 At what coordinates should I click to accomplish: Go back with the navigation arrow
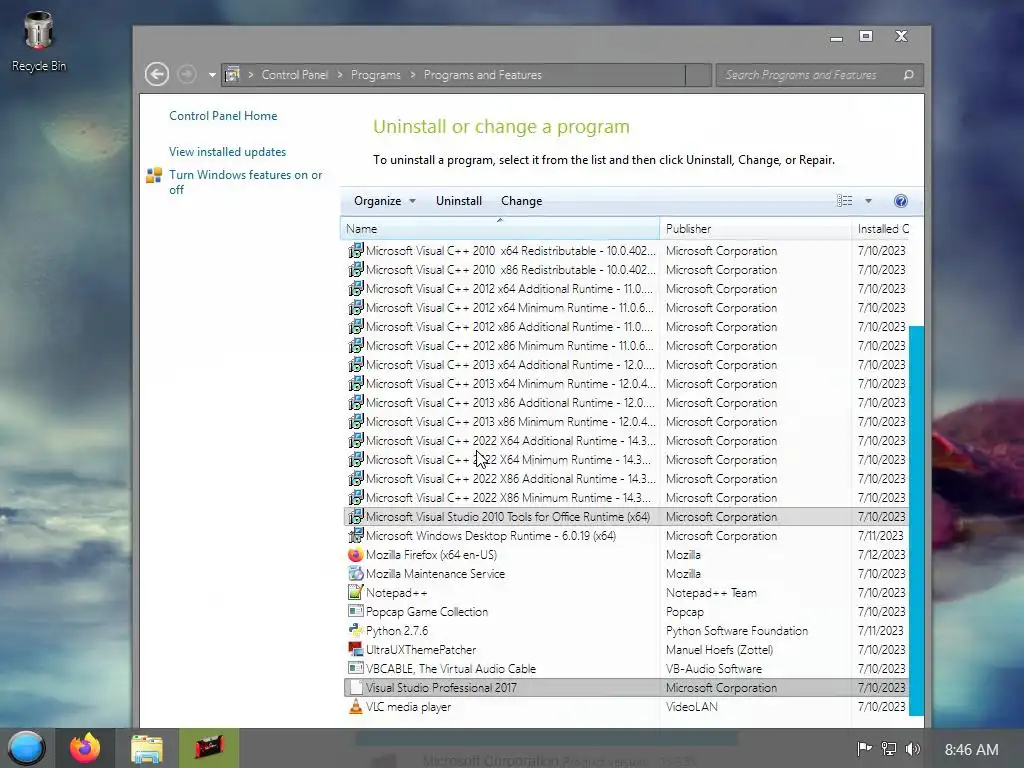[x=157, y=74]
